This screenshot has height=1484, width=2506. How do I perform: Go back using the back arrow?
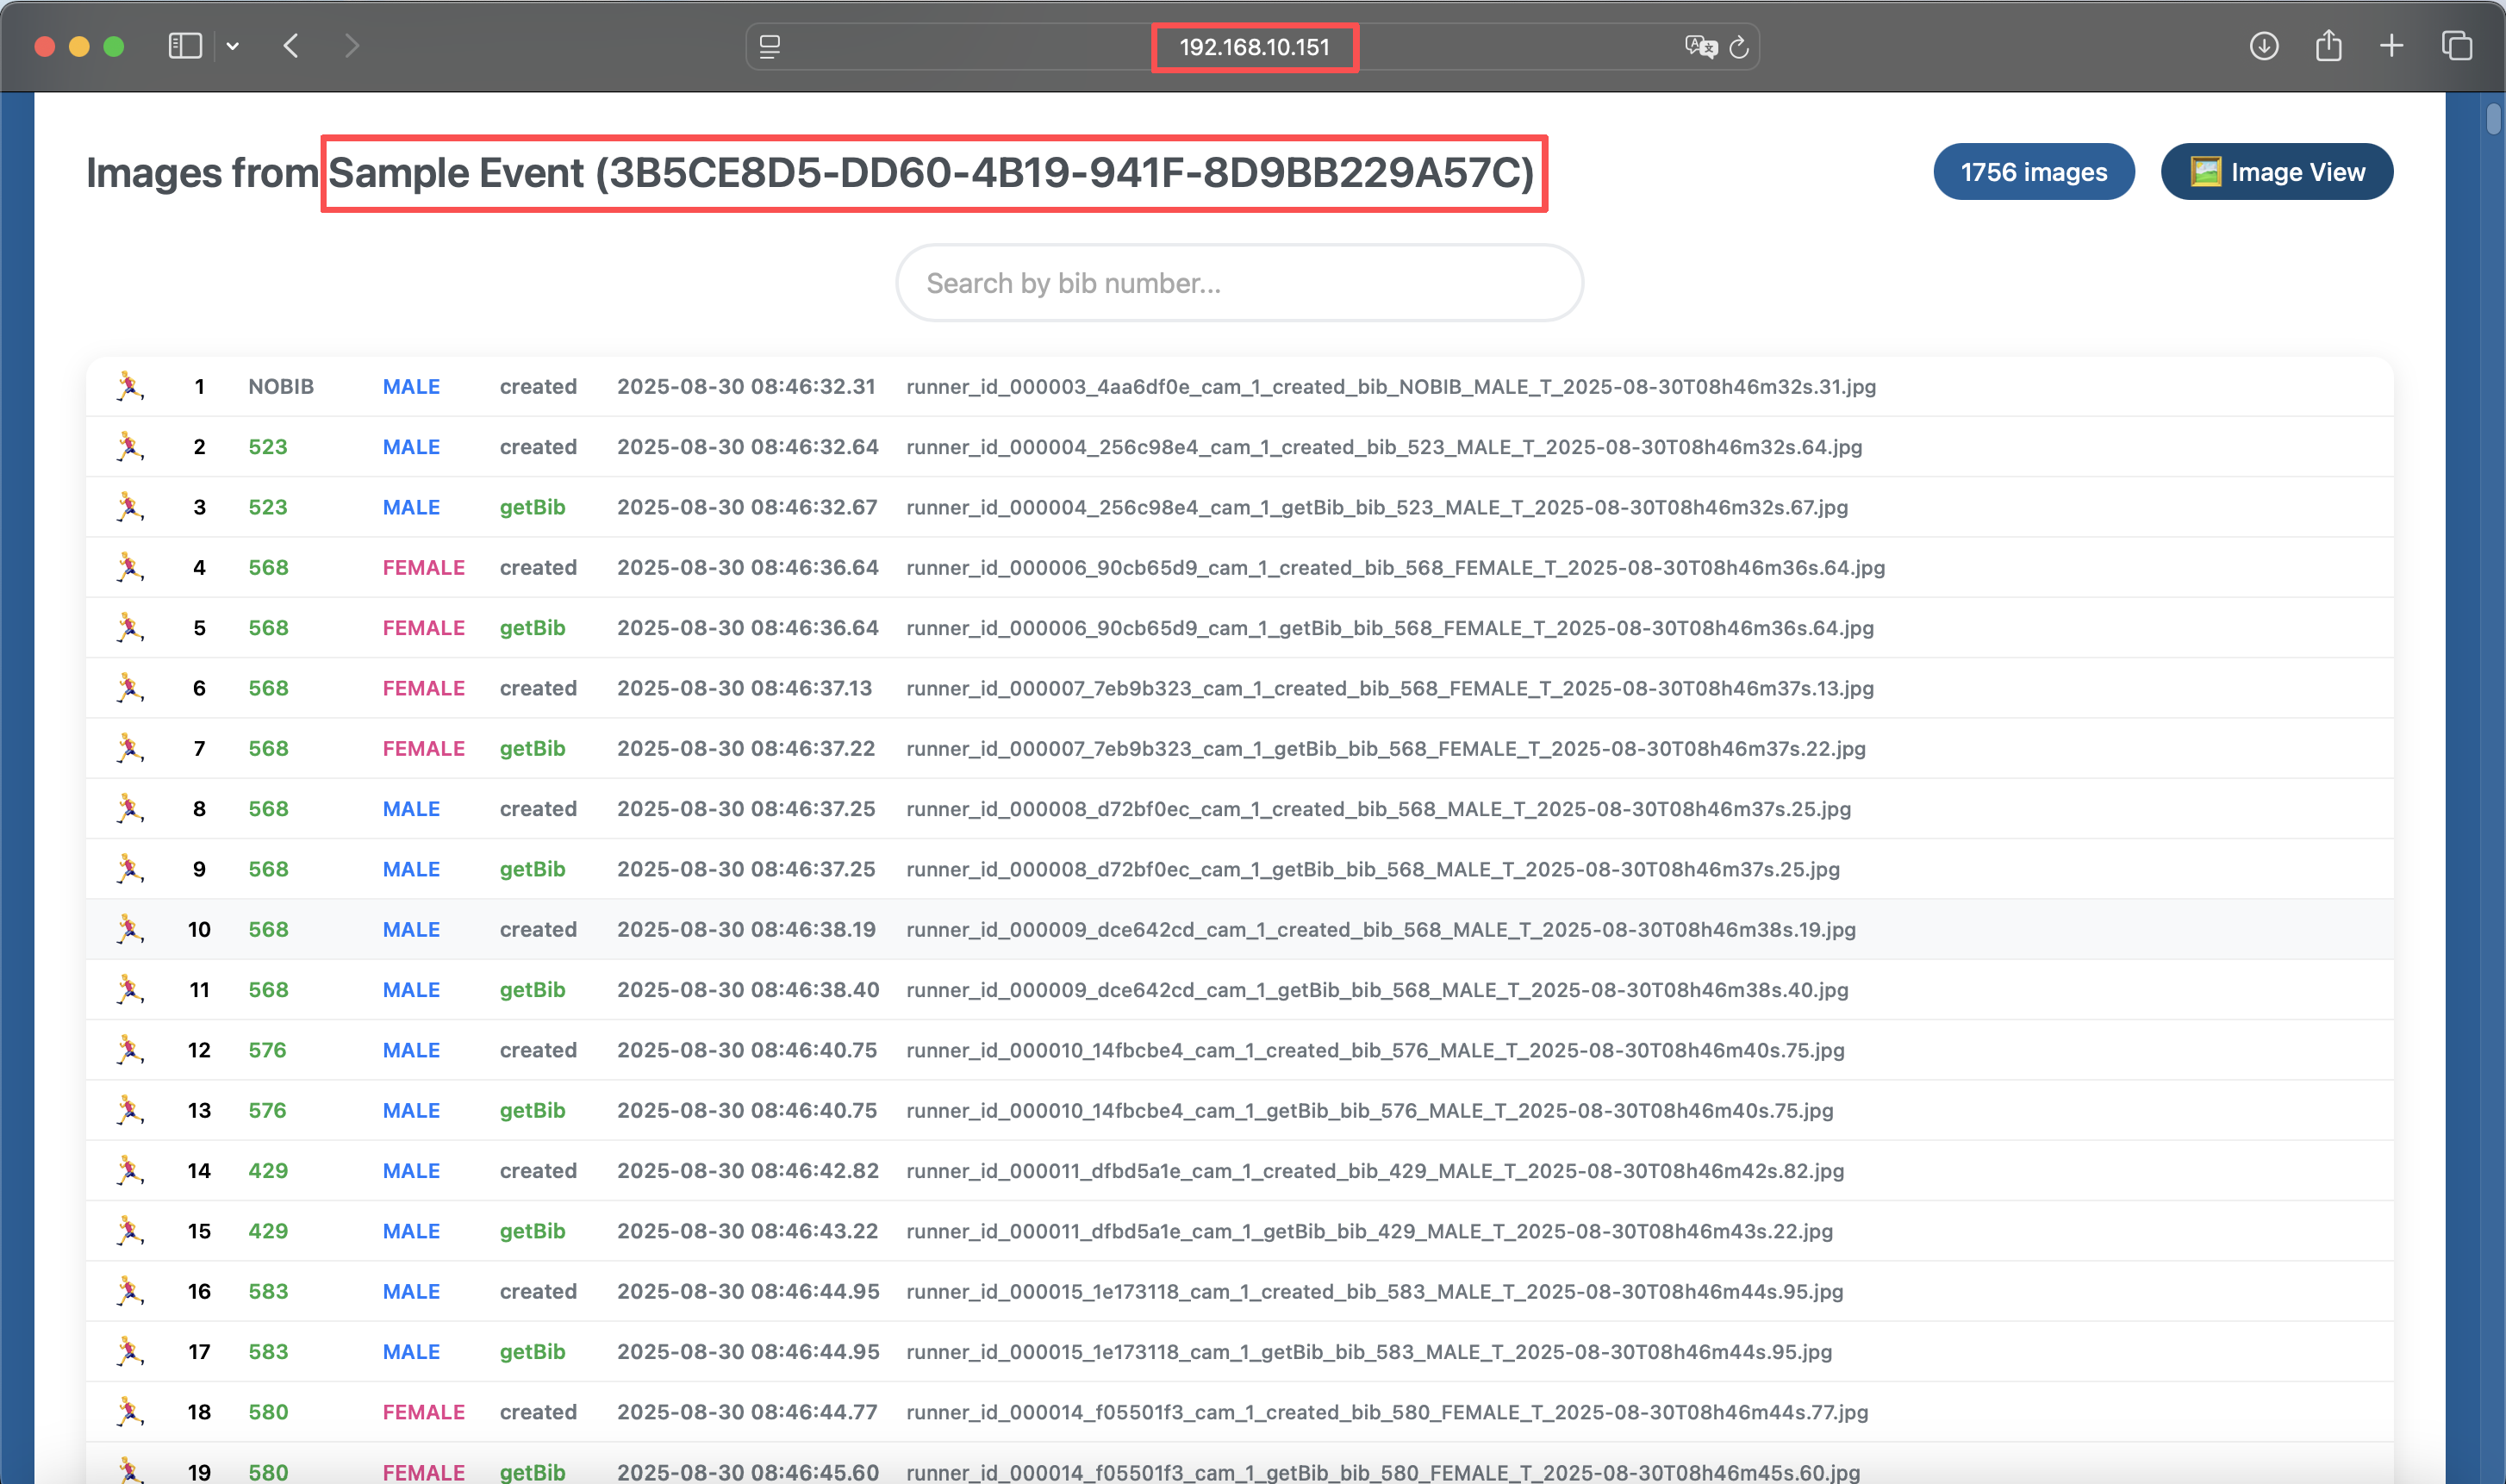pyautogui.click(x=291, y=46)
